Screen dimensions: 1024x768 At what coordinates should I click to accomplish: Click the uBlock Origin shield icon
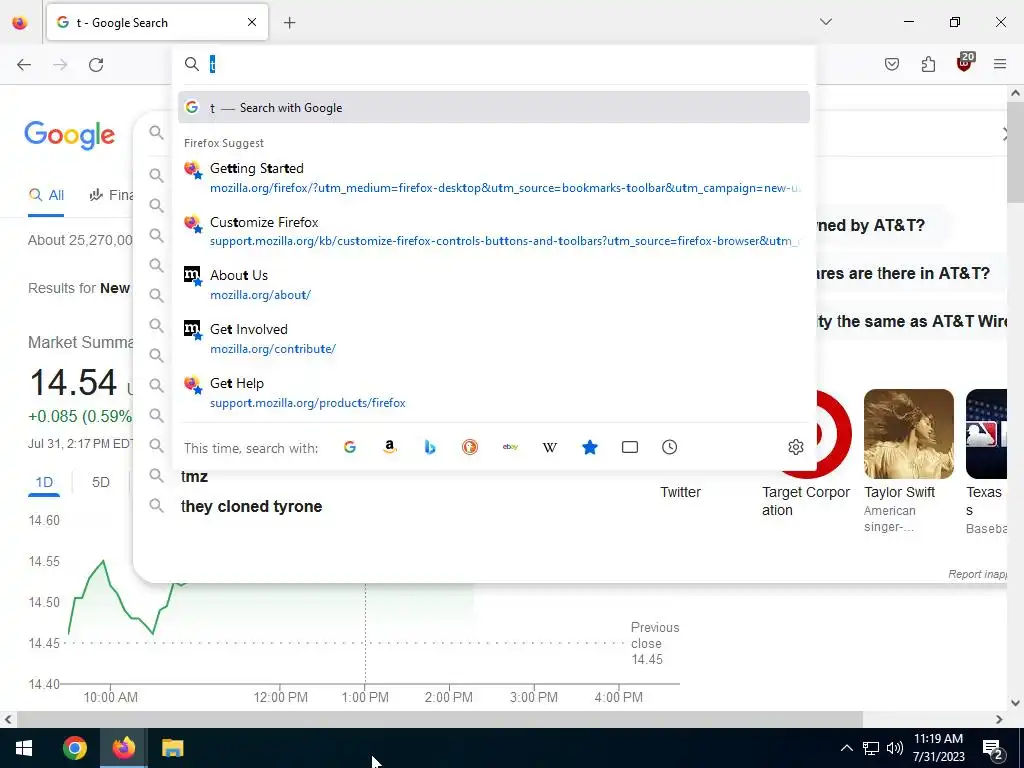point(965,63)
